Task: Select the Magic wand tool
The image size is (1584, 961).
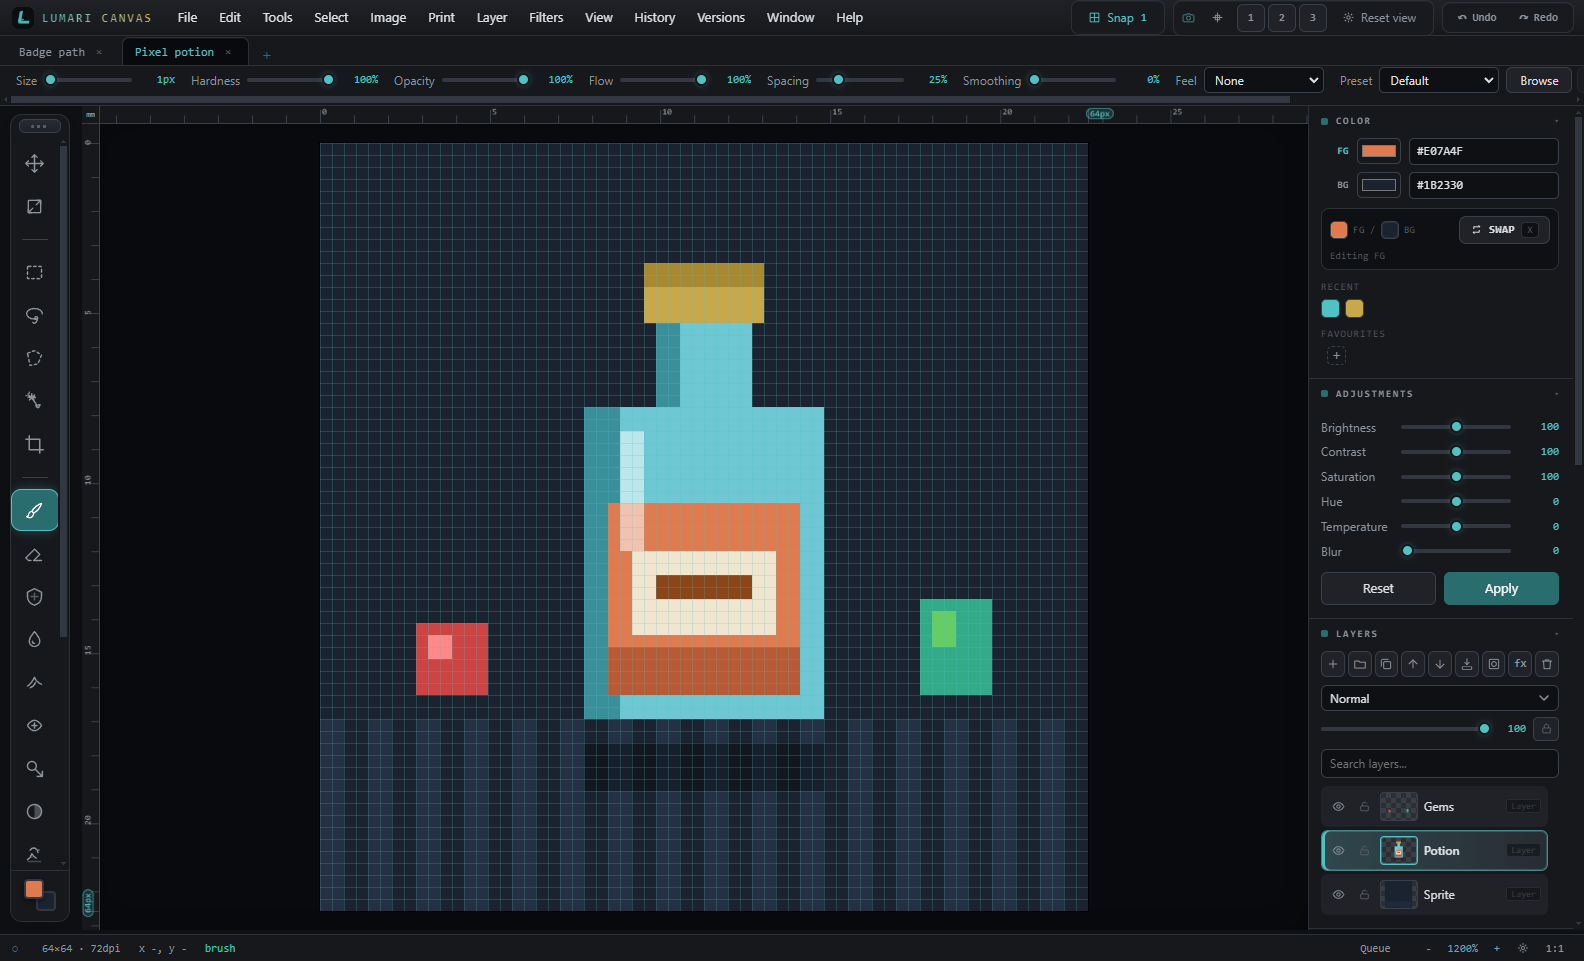Action: point(34,401)
